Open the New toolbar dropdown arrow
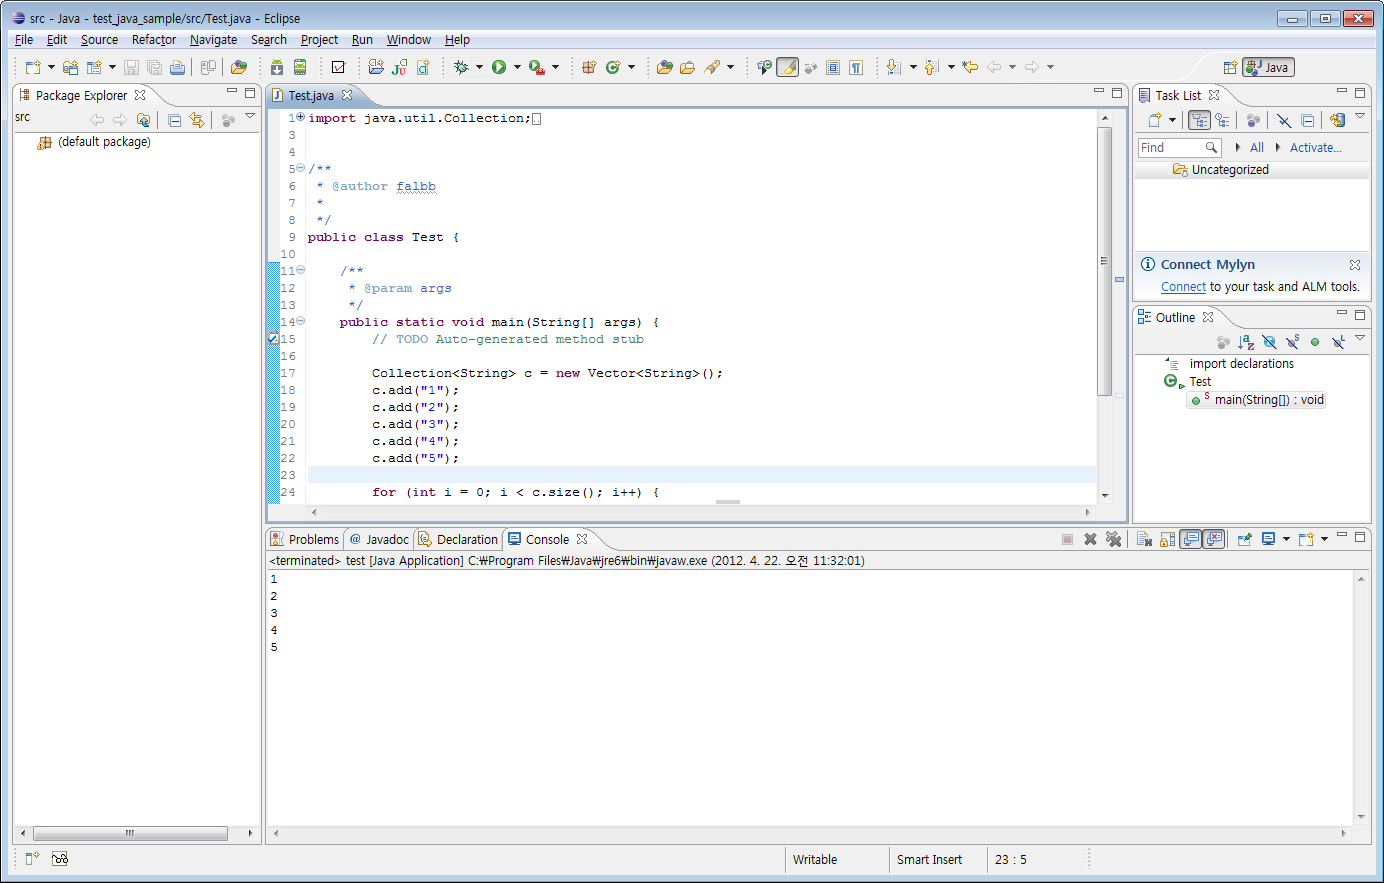The image size is (1384, 883). tap(51, 67)
